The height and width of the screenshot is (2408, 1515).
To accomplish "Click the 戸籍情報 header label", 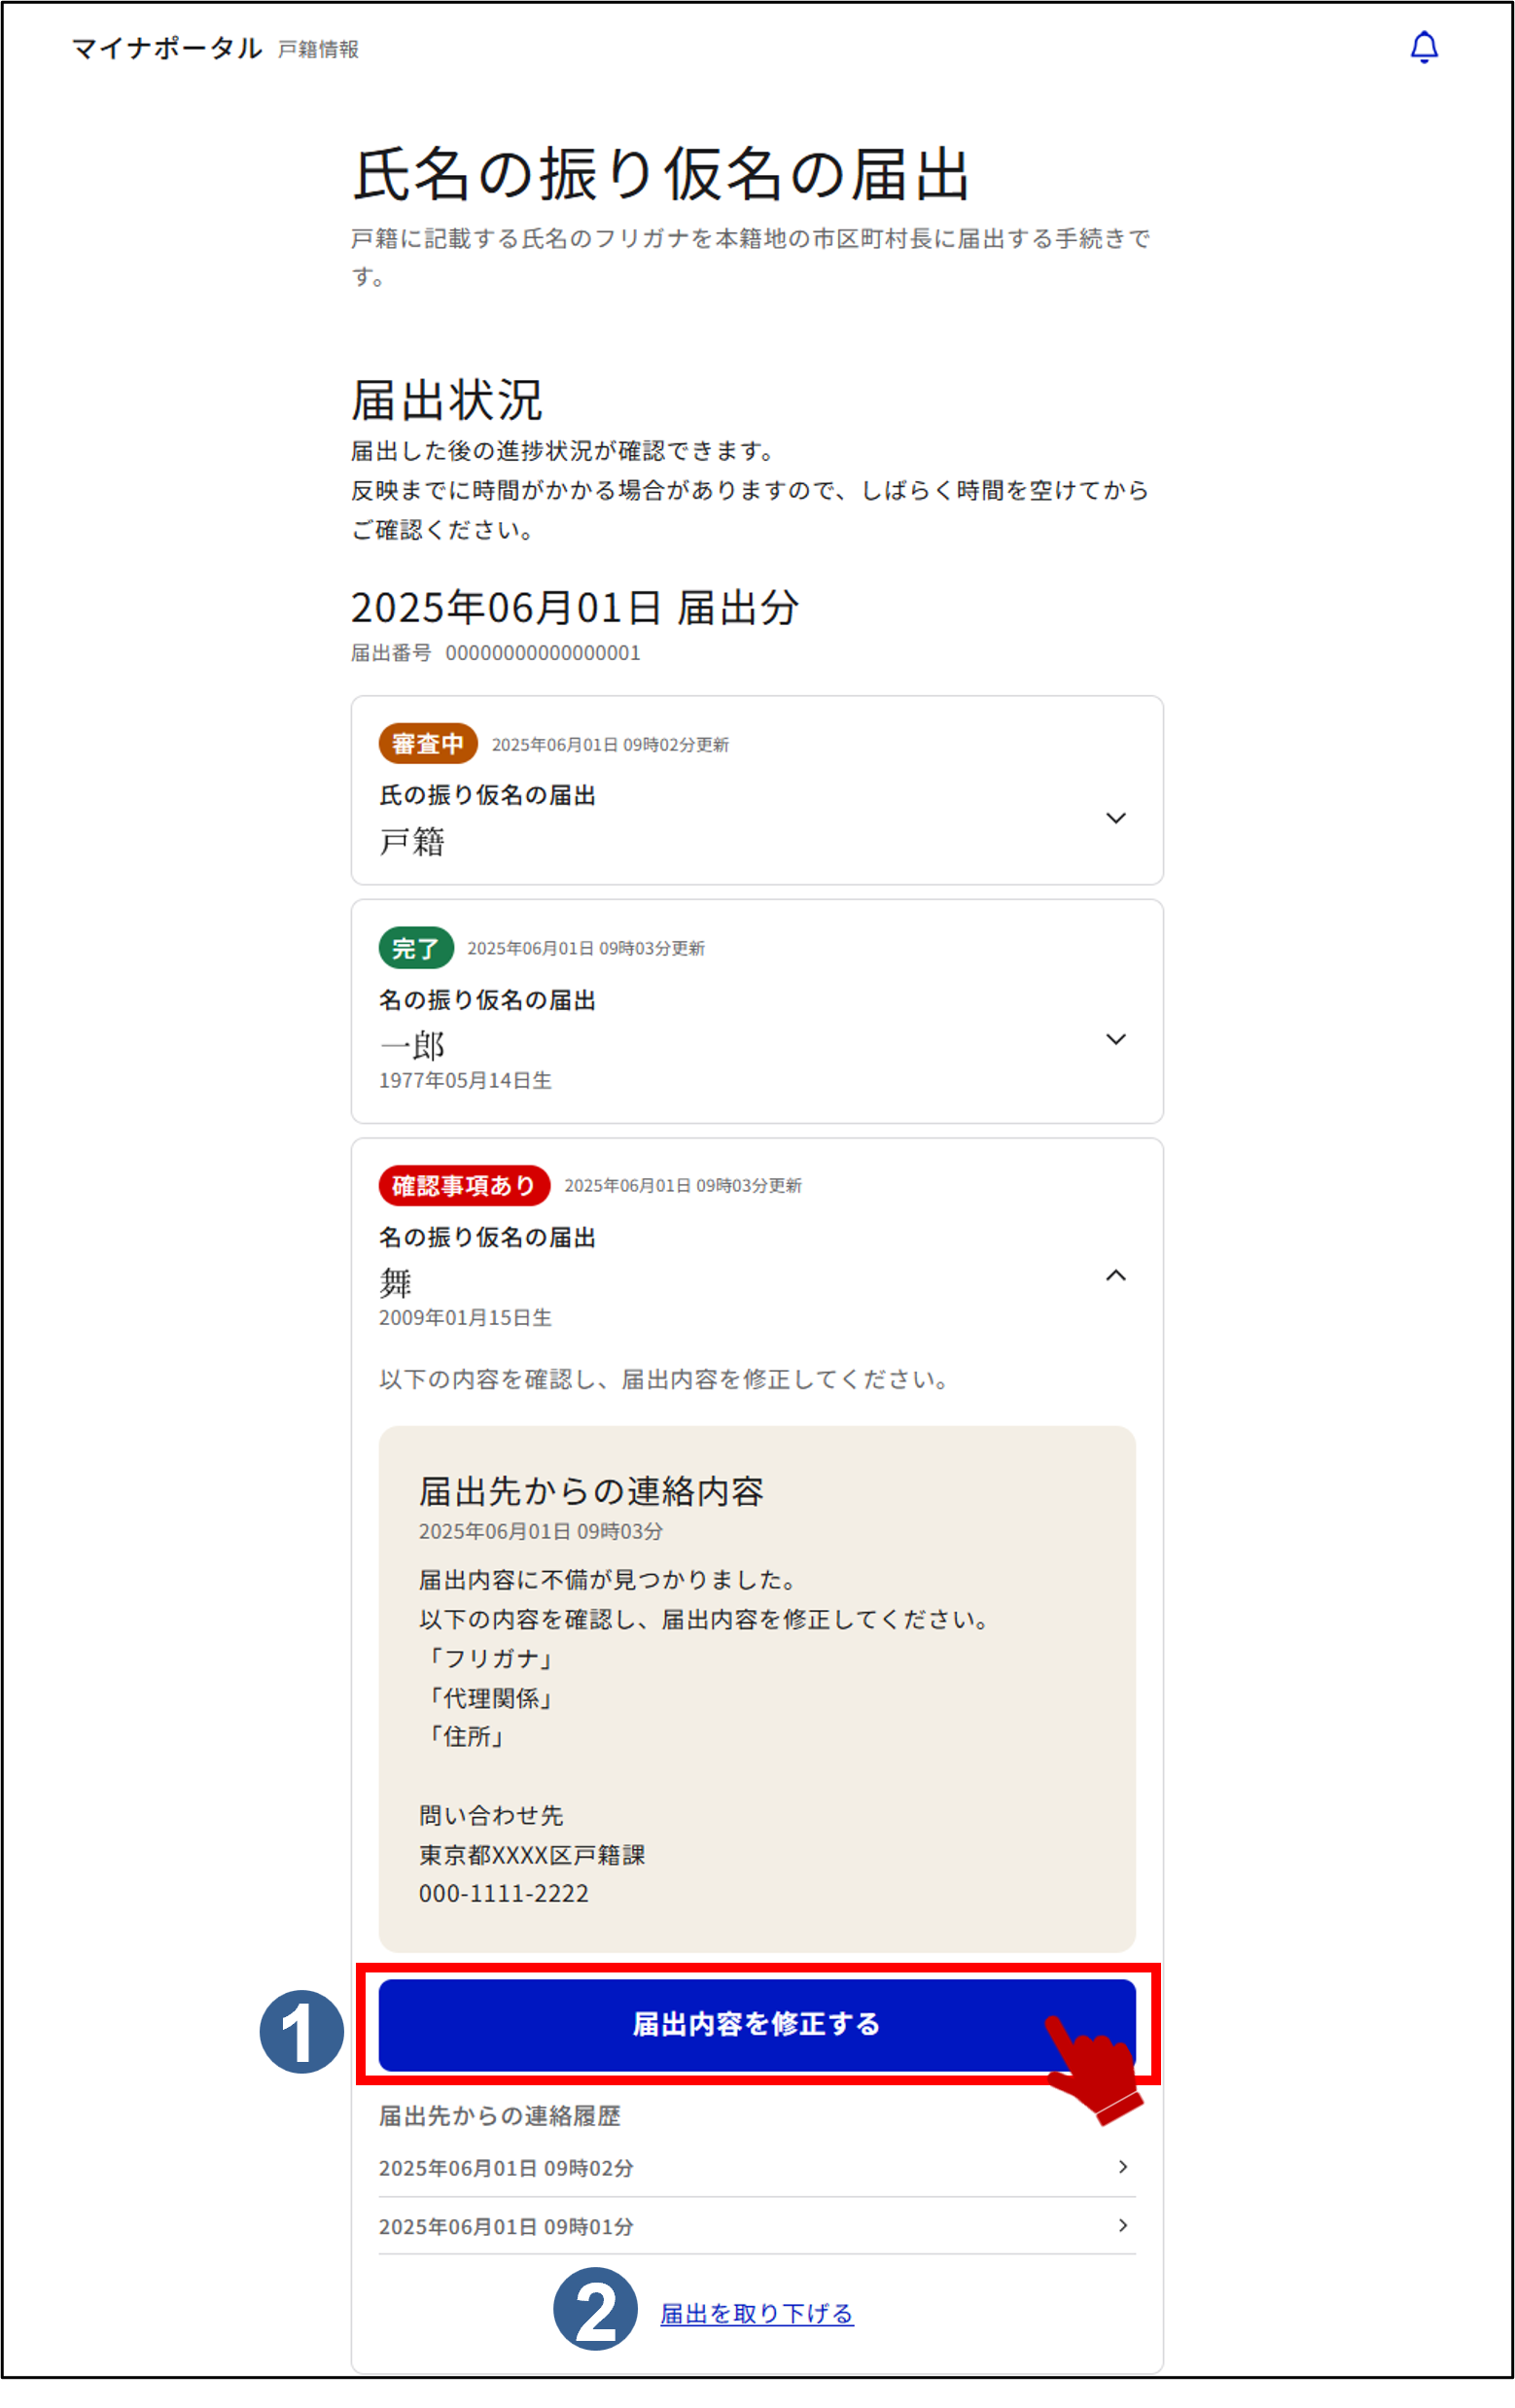I will click(318, 49).
